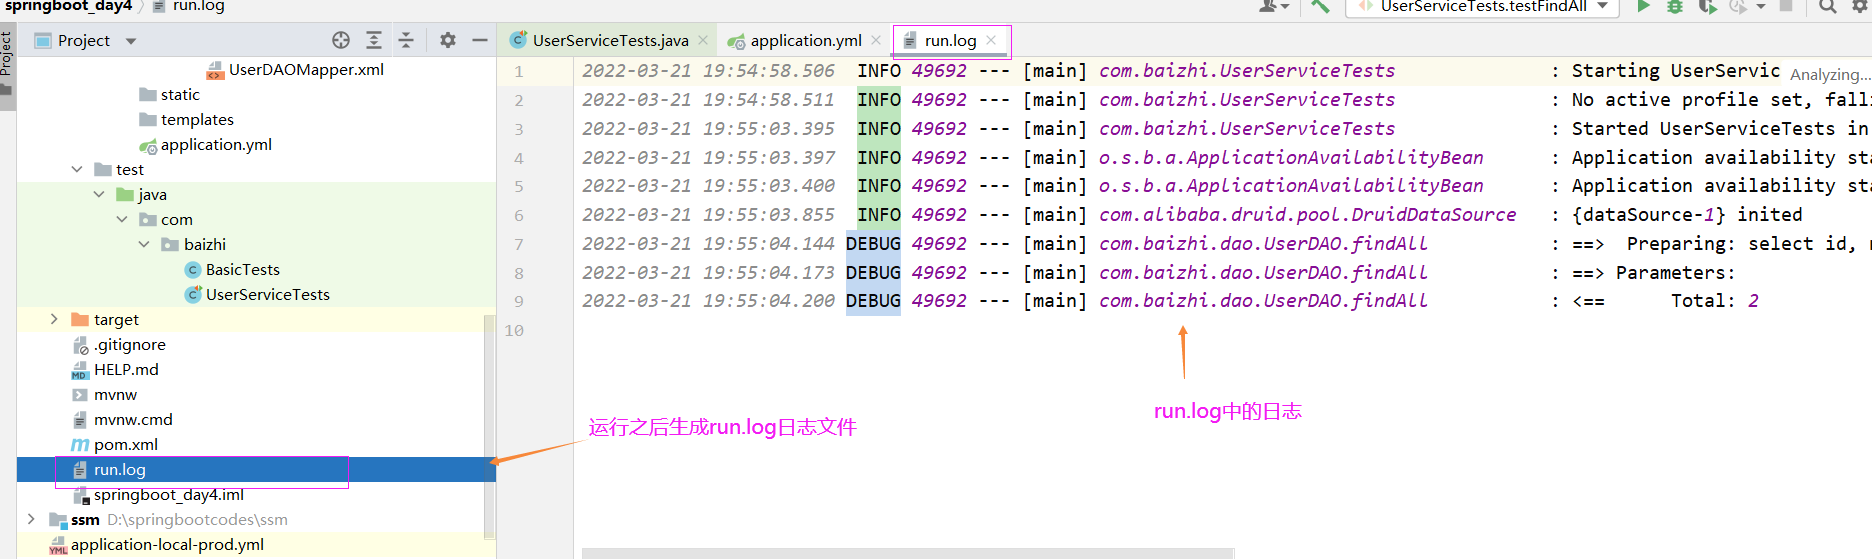Click the Collapse All icon in Project panel
Screen dimensions: 1872x559
406,40
